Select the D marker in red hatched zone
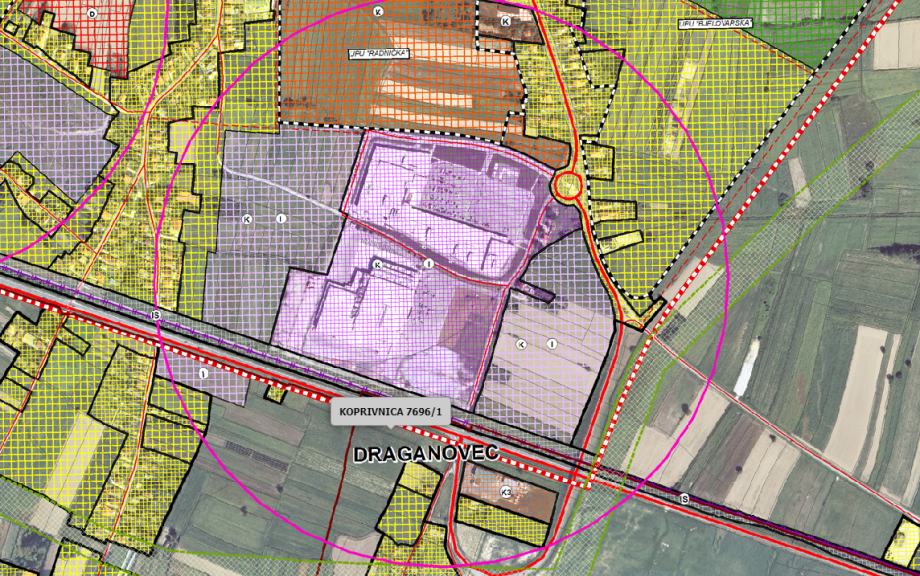Viewport: 920px width, 576px height. [92, 13]
